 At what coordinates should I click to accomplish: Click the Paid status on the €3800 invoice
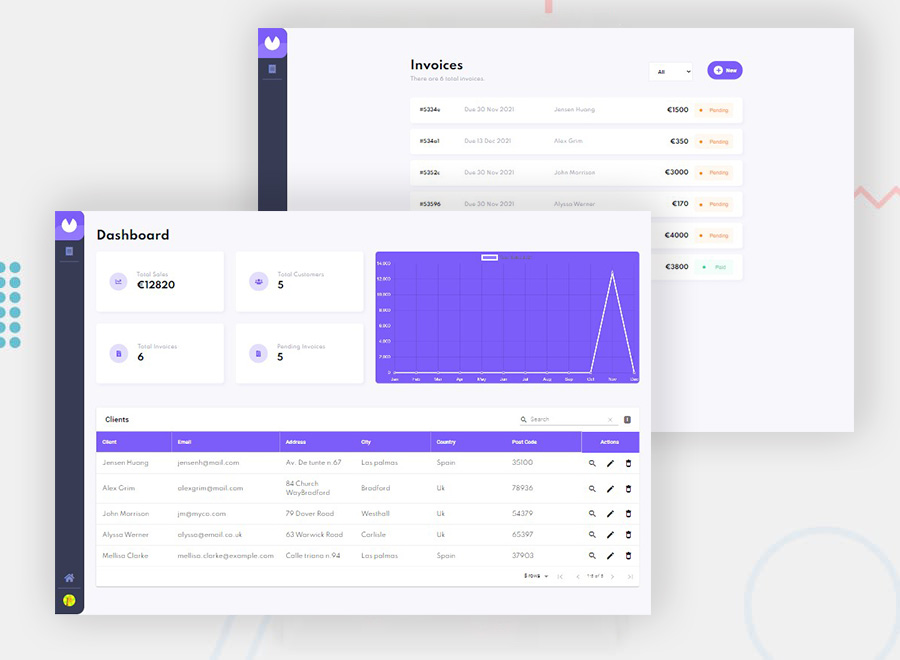click(713, 267)
